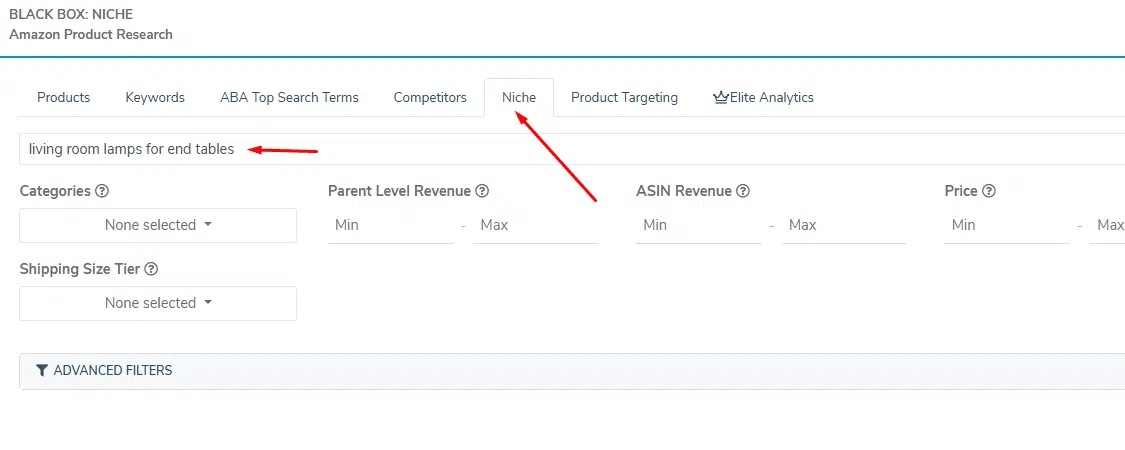
Task: Switch to the Products tab
Action: (64, 98)
